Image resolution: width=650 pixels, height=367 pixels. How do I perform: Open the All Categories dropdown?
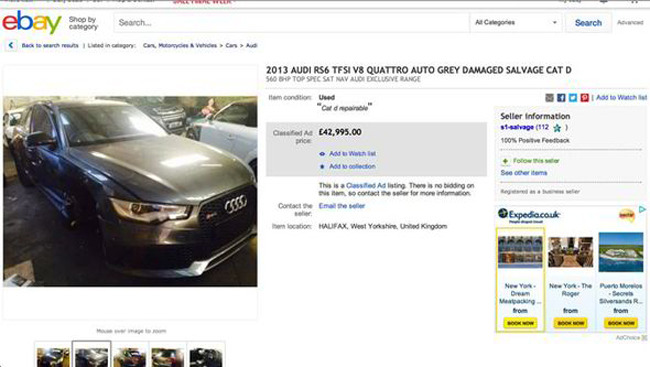pyautogui.click(x=516, y=23)
